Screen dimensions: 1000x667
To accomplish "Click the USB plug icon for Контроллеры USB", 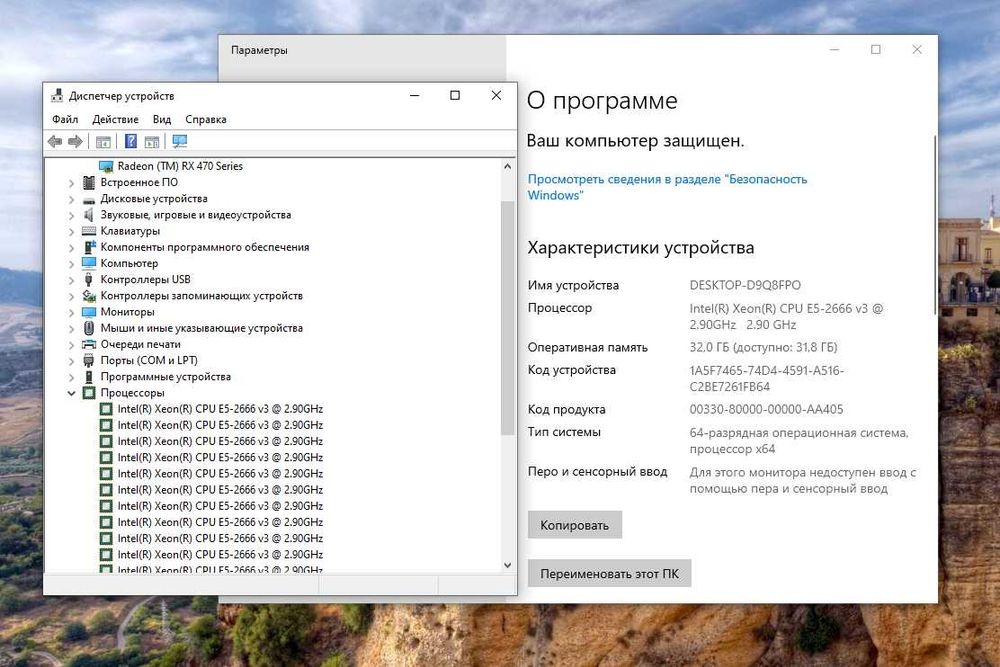I will pyautogui.click(x=89, y=279).
